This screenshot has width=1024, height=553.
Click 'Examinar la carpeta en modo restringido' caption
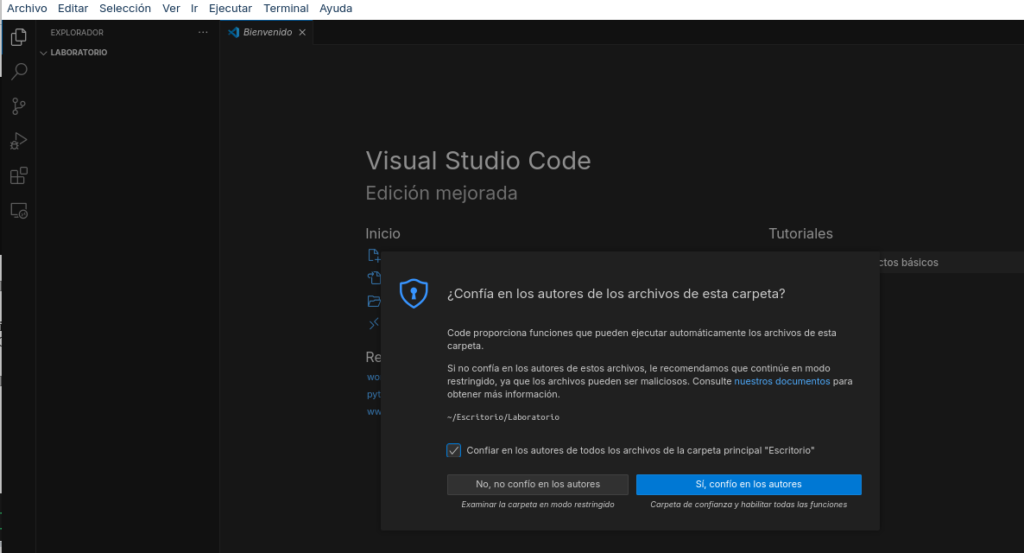click(x=537, y=505)
